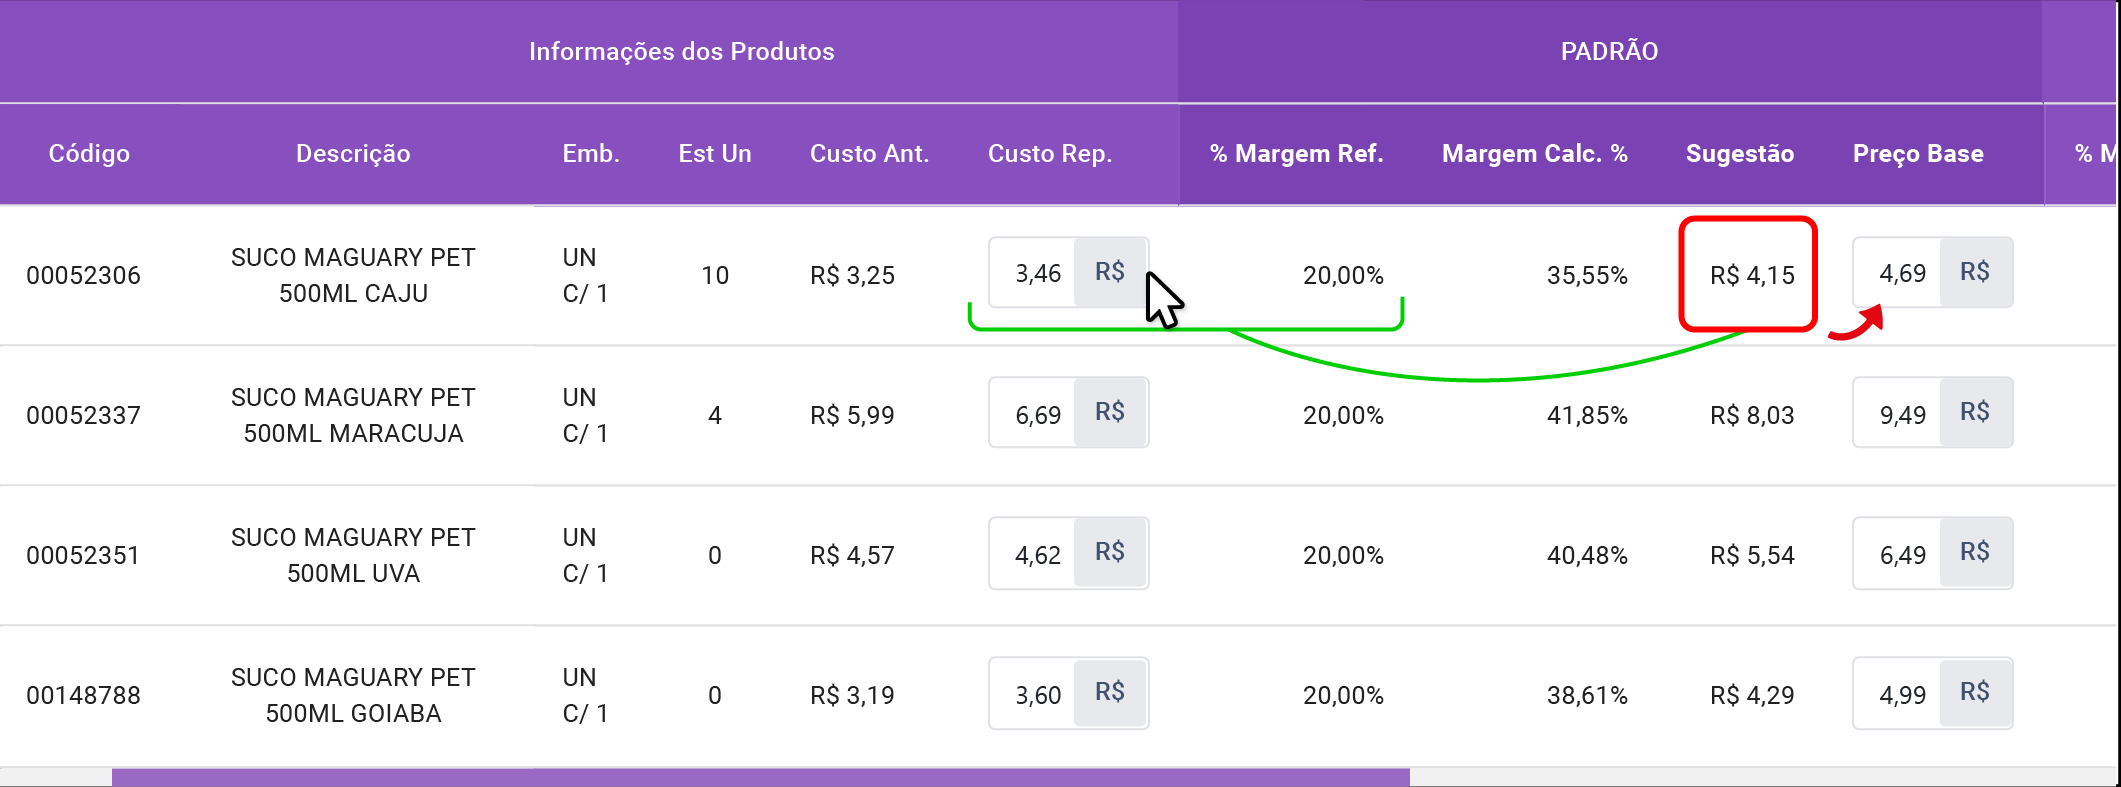Click R$ addon beside Custo Rep. 3,60
This screenshot has height=787, width=2121.
click(x=1110, y=692)
